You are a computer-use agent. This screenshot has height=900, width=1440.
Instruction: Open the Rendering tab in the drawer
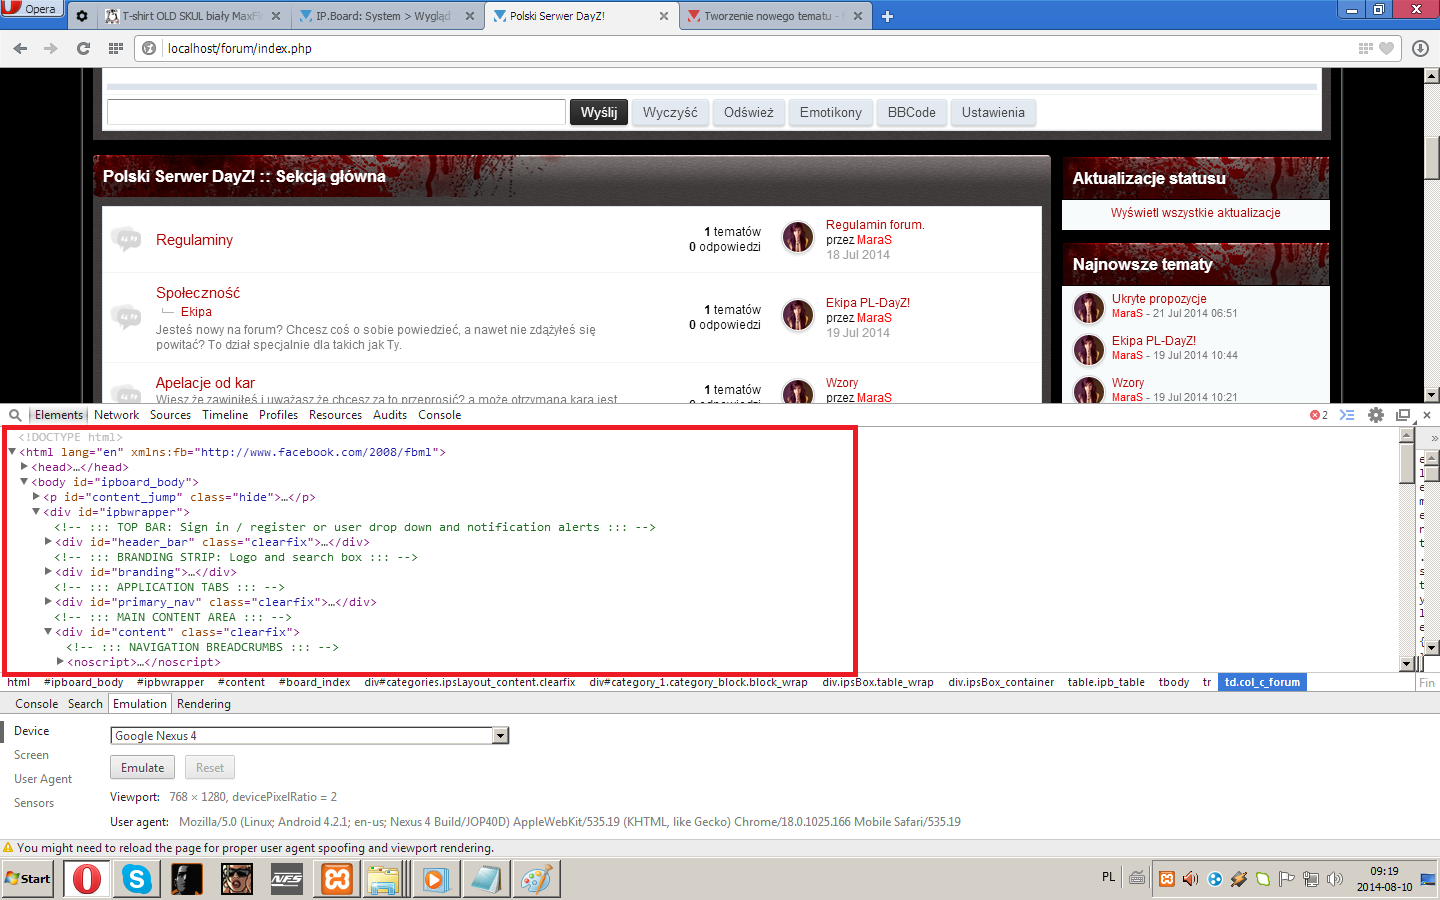coord(203,703)
